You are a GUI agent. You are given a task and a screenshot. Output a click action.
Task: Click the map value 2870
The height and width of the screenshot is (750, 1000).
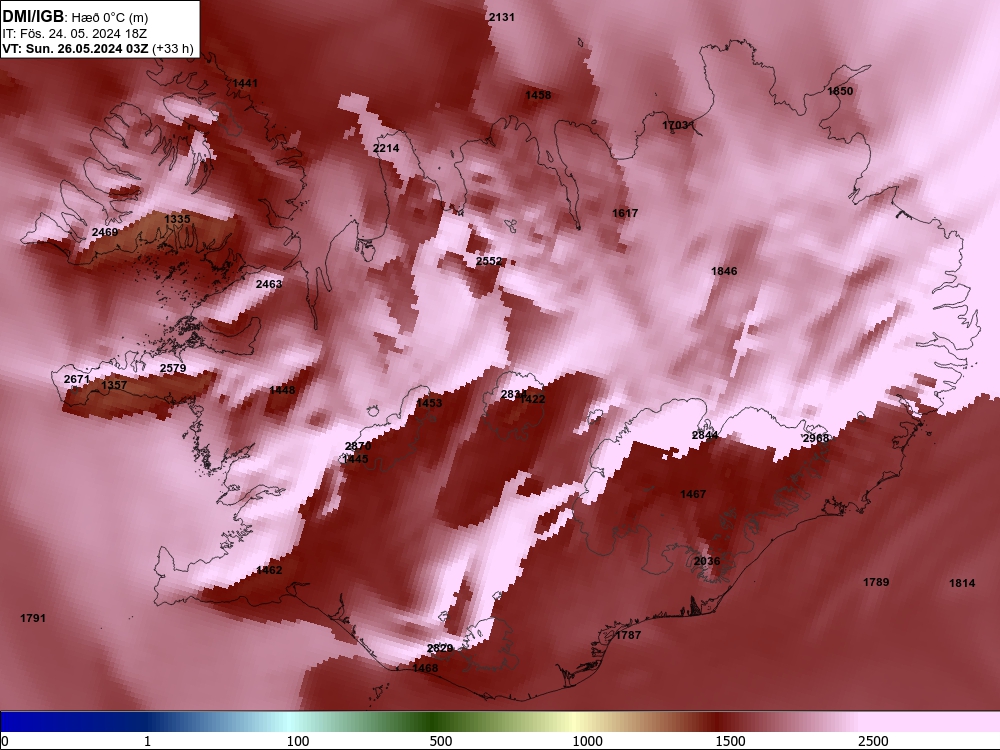[358, 446]
